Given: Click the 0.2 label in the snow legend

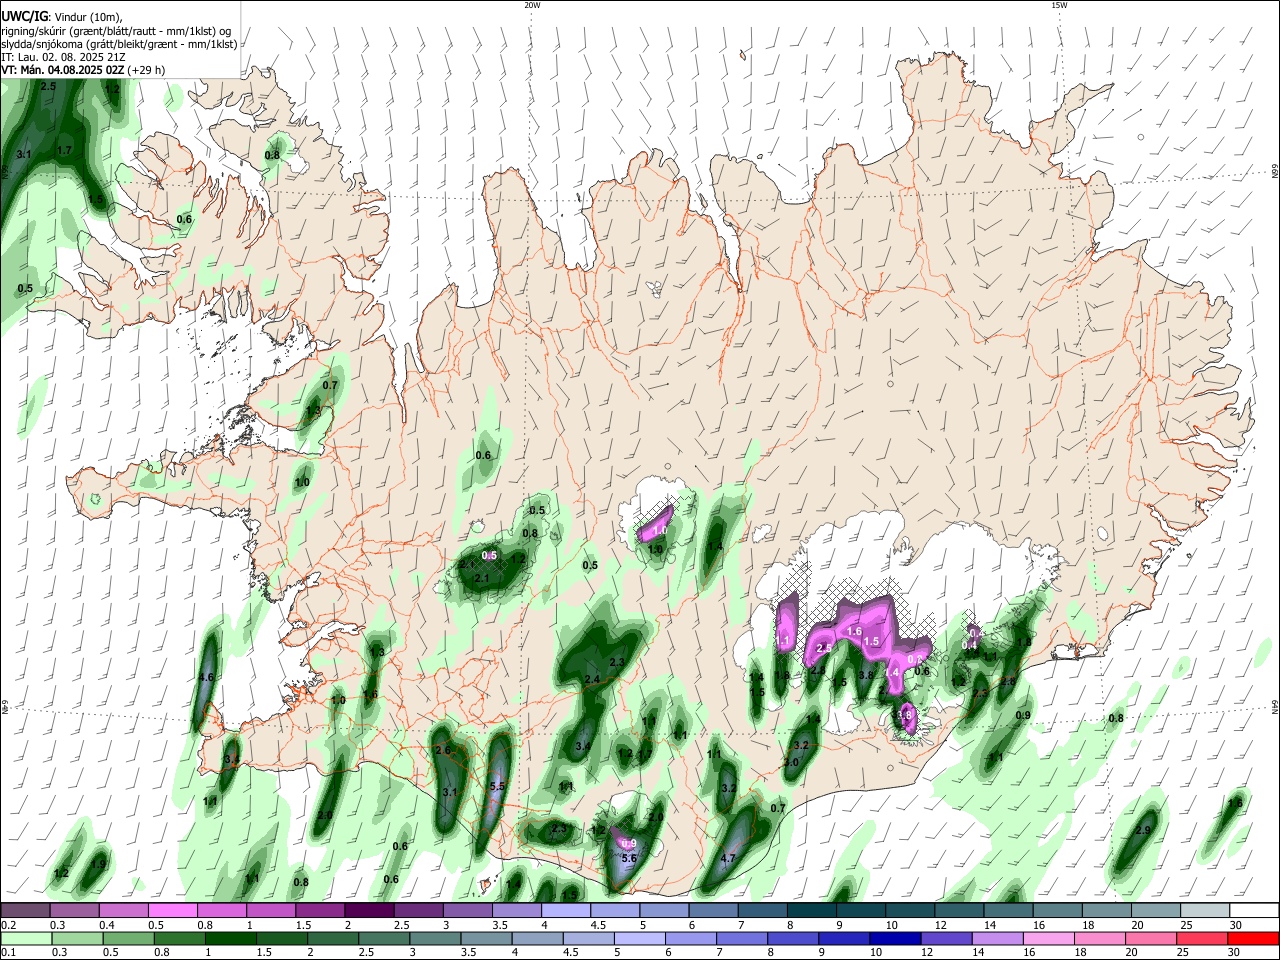Looking at the screenshot, I should pos(8,925).
